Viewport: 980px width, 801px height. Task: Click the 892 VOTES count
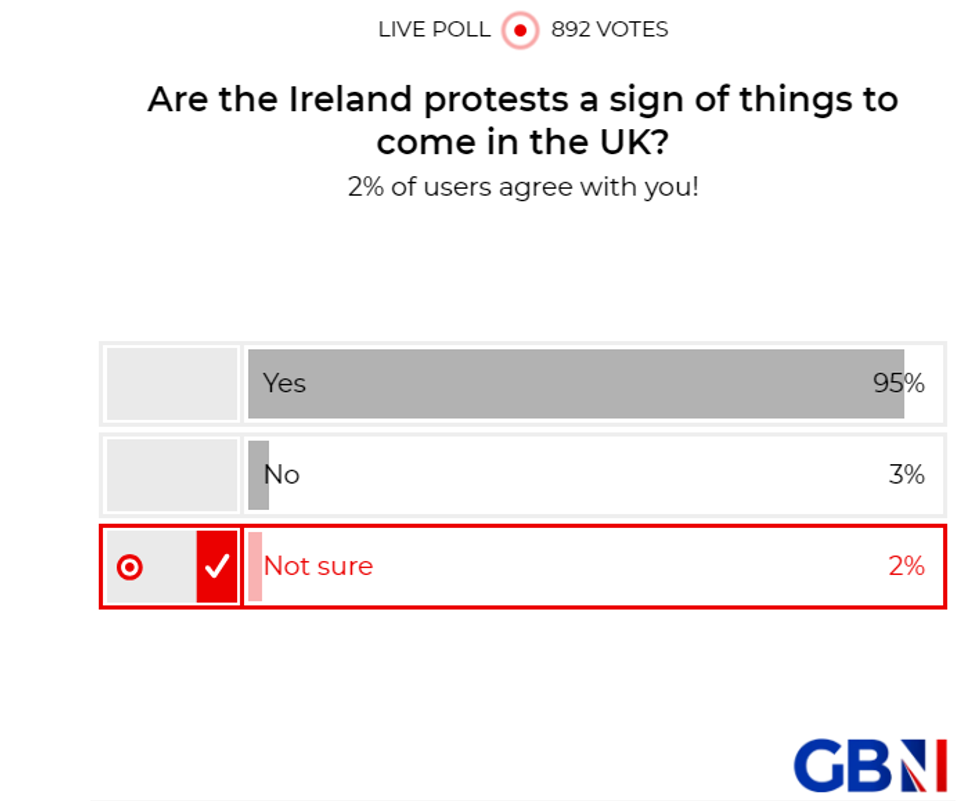tap(607, 30)
